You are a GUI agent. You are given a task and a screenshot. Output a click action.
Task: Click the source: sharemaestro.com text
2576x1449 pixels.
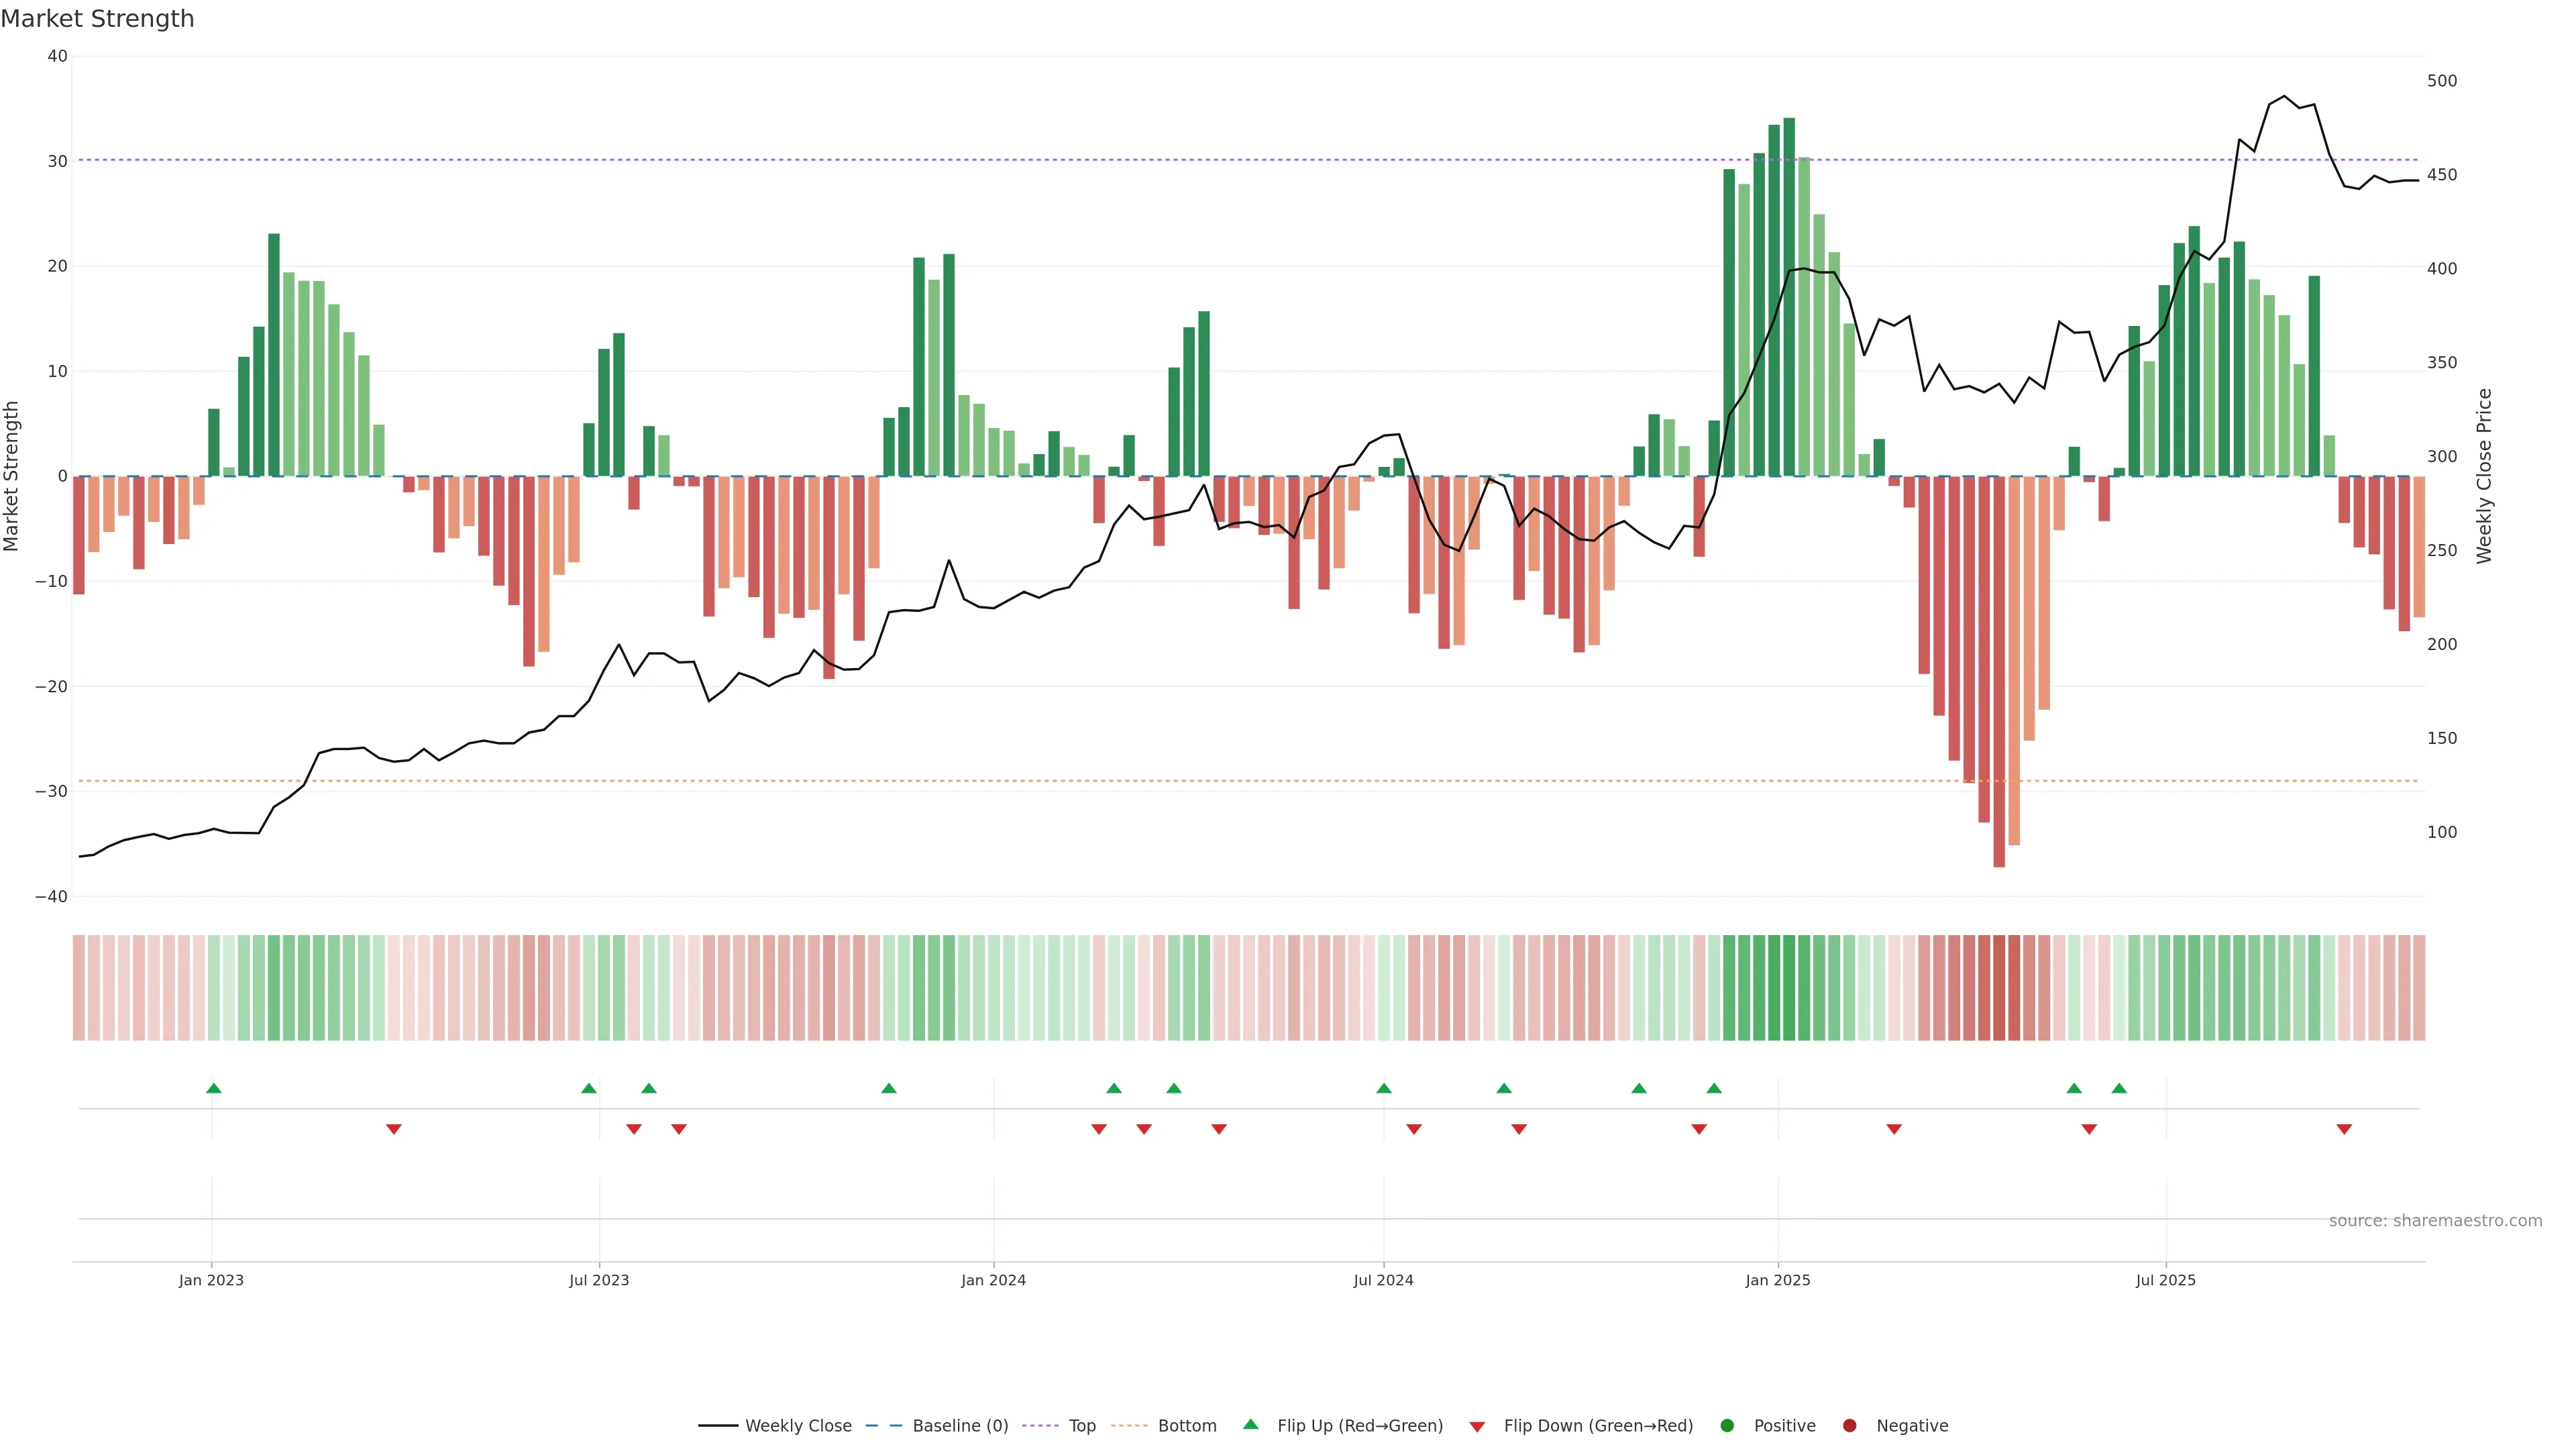click(2435, 1221)
